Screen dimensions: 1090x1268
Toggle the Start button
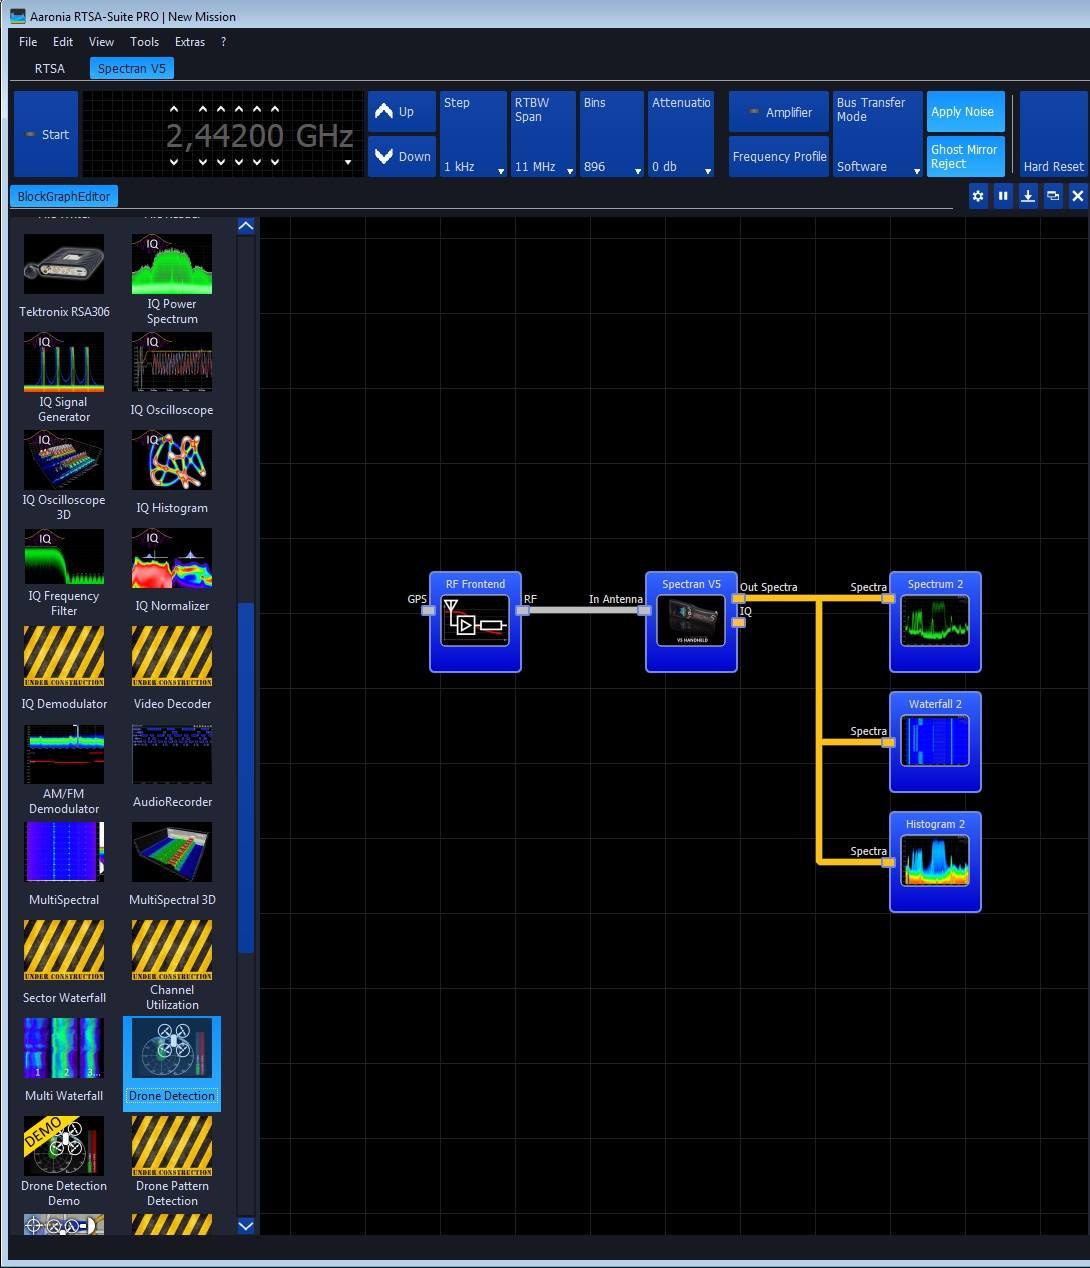(46, 134)
